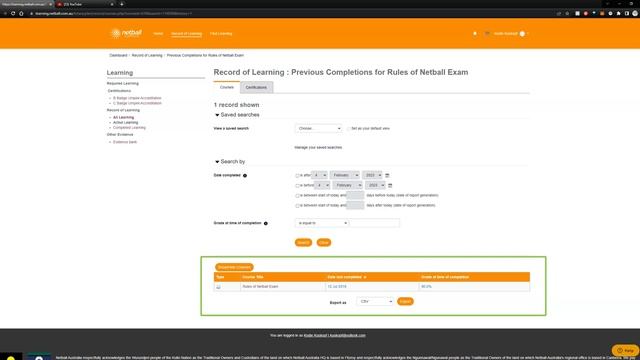This screenshot has height=360, width=640.
Task: Open the year dropdown for 'is before'
Action: click(375, 185)
